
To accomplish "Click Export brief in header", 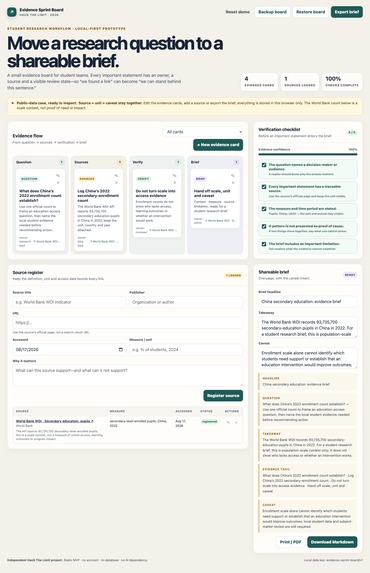I will pyautogui.click(x=347, y=12).
